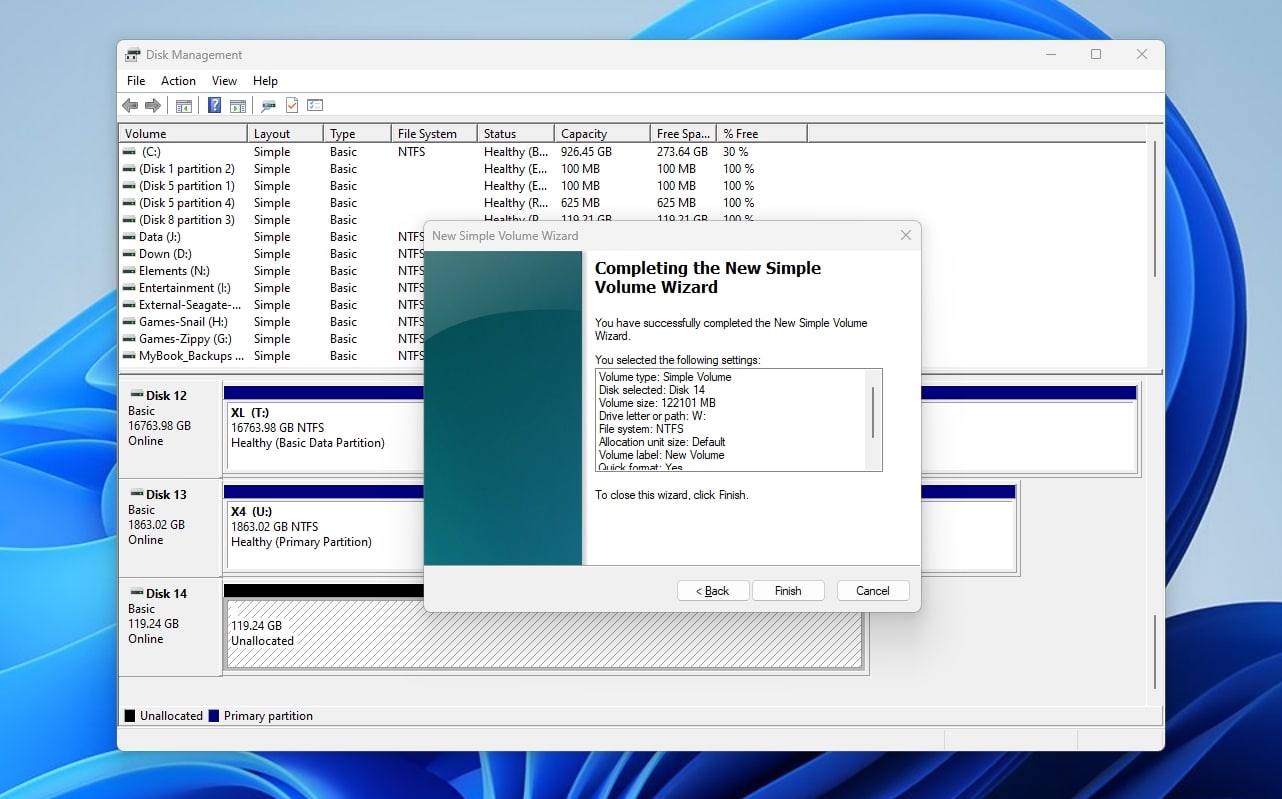Click the black Unallocated legend swatch
This screenshot has width=1282, height=799.
click(x=130, y=716)
